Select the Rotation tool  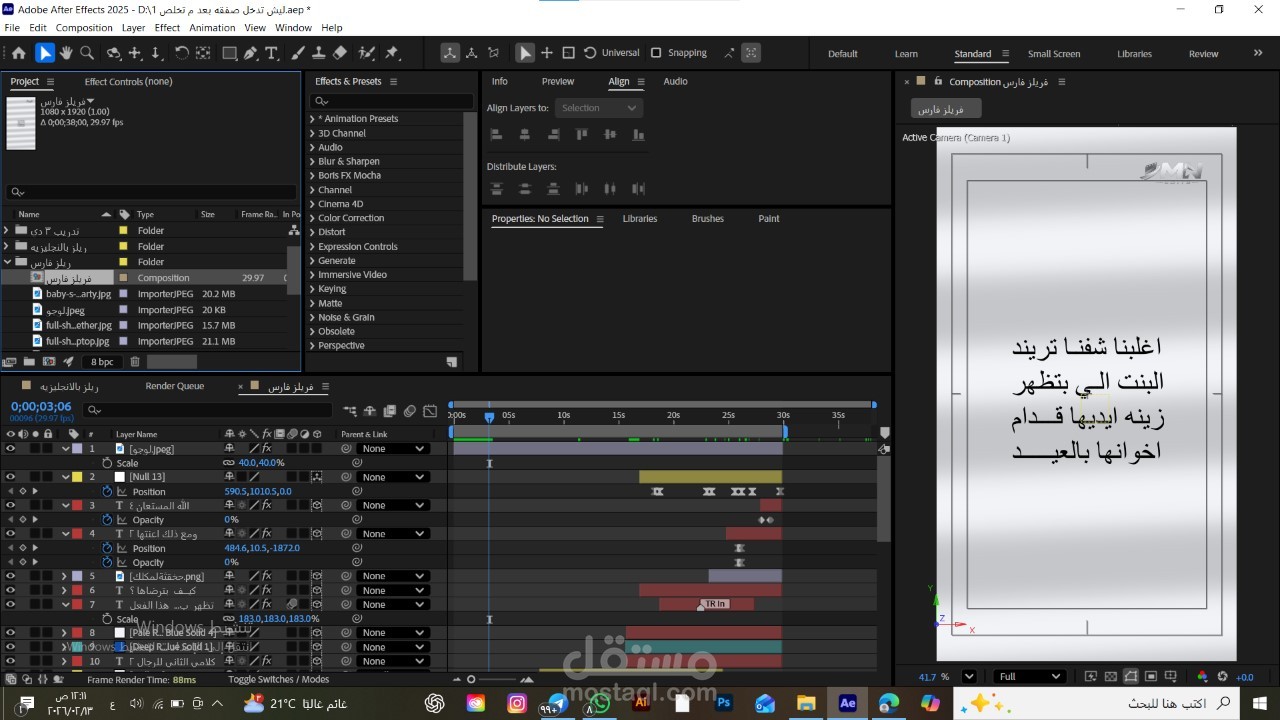pyautogui.click(x=181, y=53)
